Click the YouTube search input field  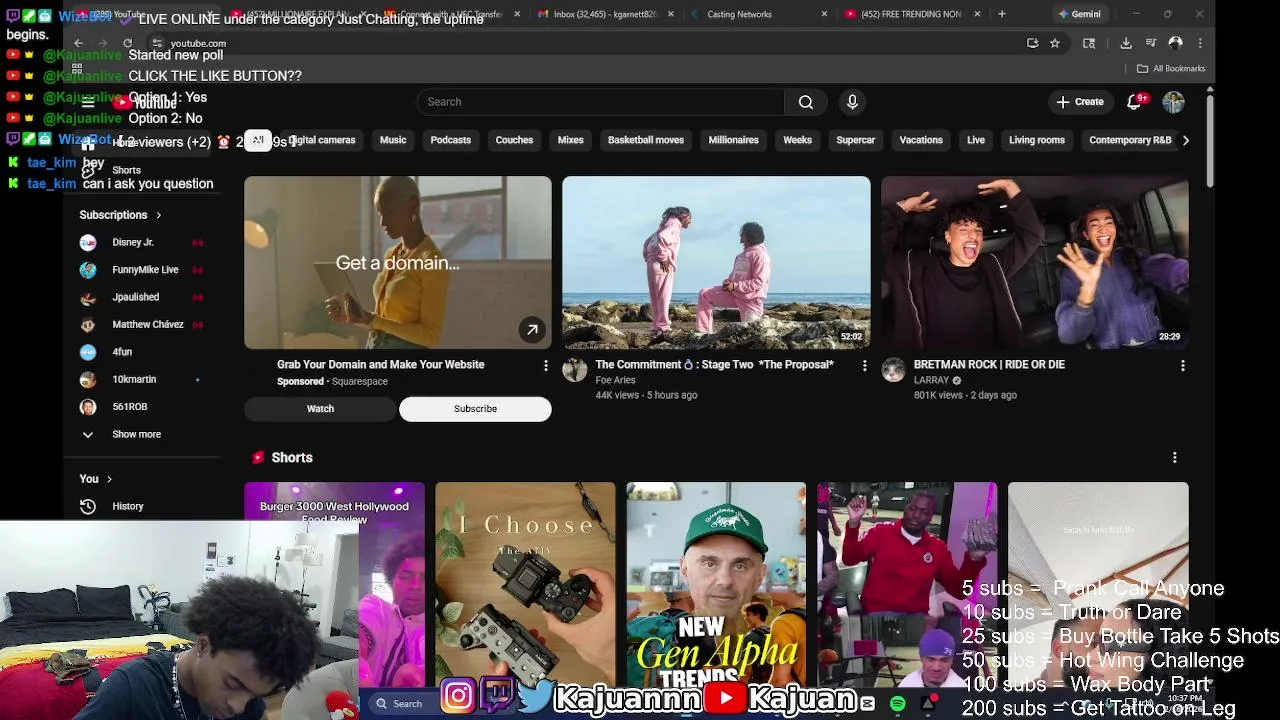(x=600, y=102)
